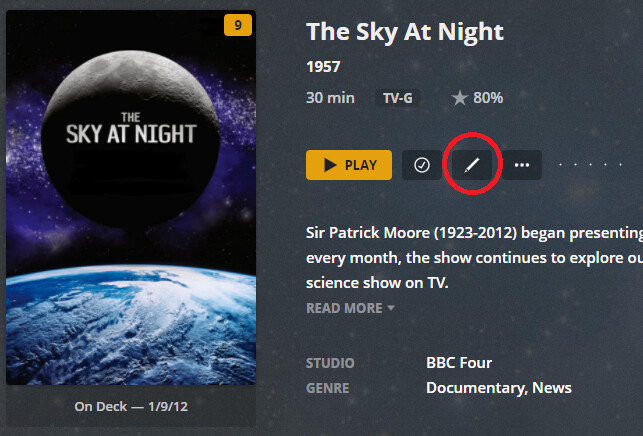The height and width of the screenshot is (436, 643).
Task: Click the year 1957
Action: (x=323, y=68)
